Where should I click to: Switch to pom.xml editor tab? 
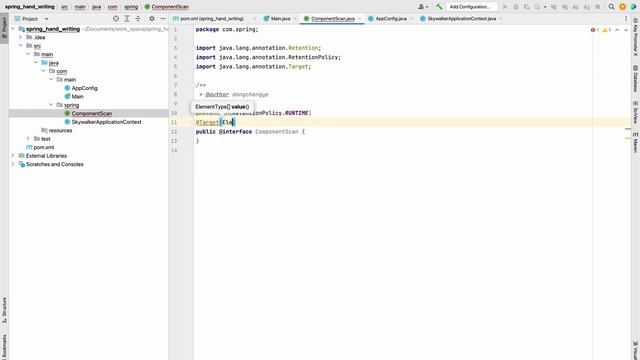click(x=211, y=19)
